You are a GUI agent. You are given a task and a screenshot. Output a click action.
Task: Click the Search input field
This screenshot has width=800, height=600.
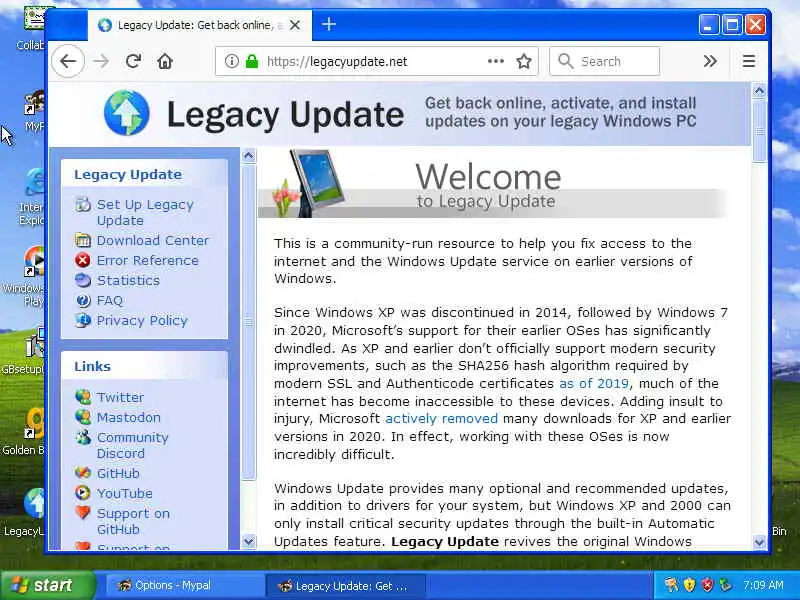pos(605,62)
